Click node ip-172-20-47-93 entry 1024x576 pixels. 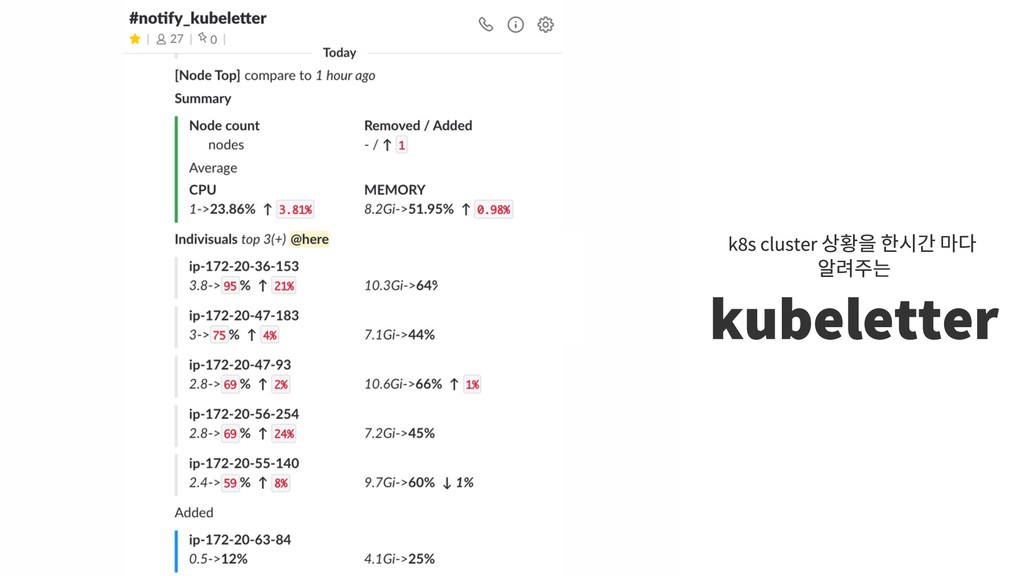click(x=240, y=364)
